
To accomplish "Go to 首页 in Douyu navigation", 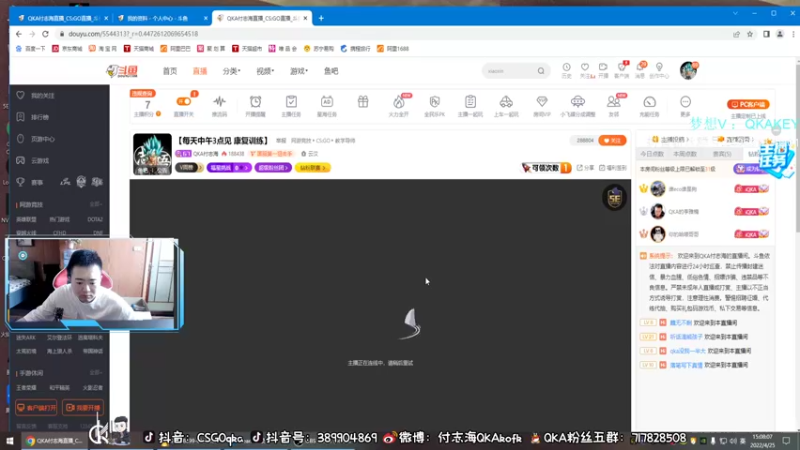I will 169,71.
